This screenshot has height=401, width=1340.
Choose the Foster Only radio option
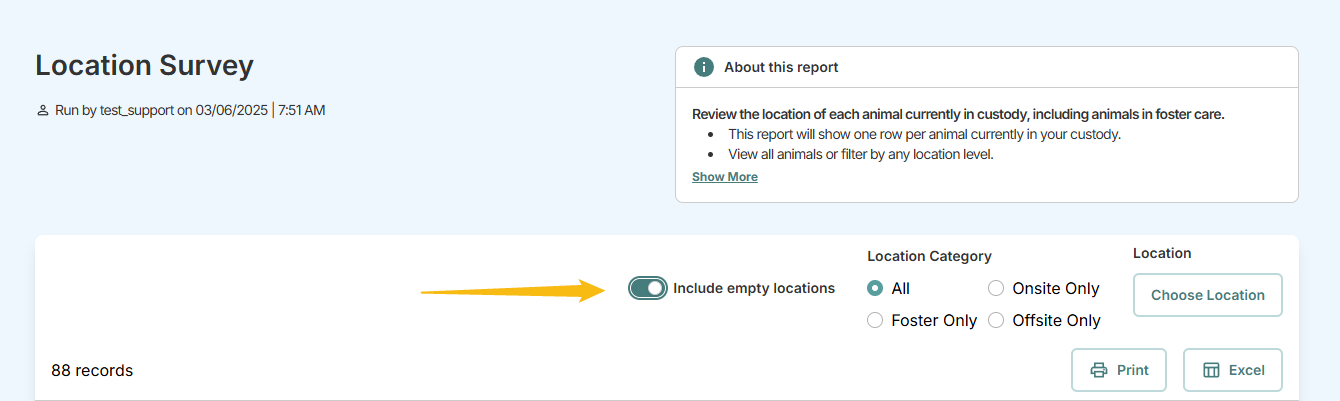tap(875, 320)
